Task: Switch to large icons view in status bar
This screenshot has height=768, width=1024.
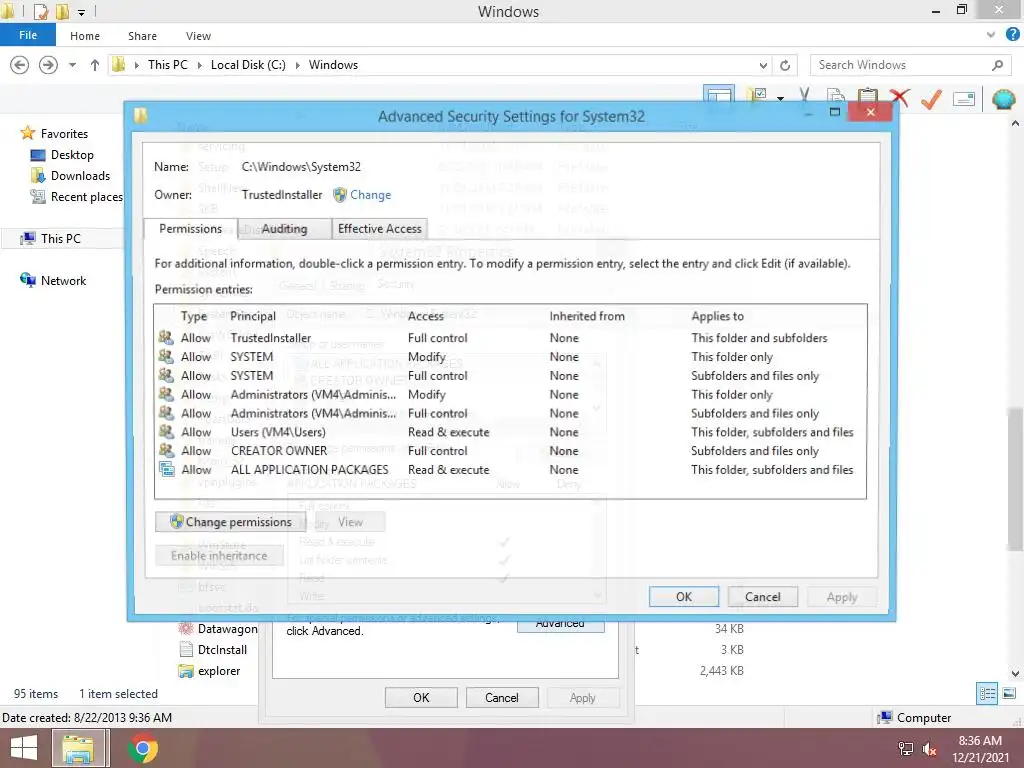Action: point(1009,694)
